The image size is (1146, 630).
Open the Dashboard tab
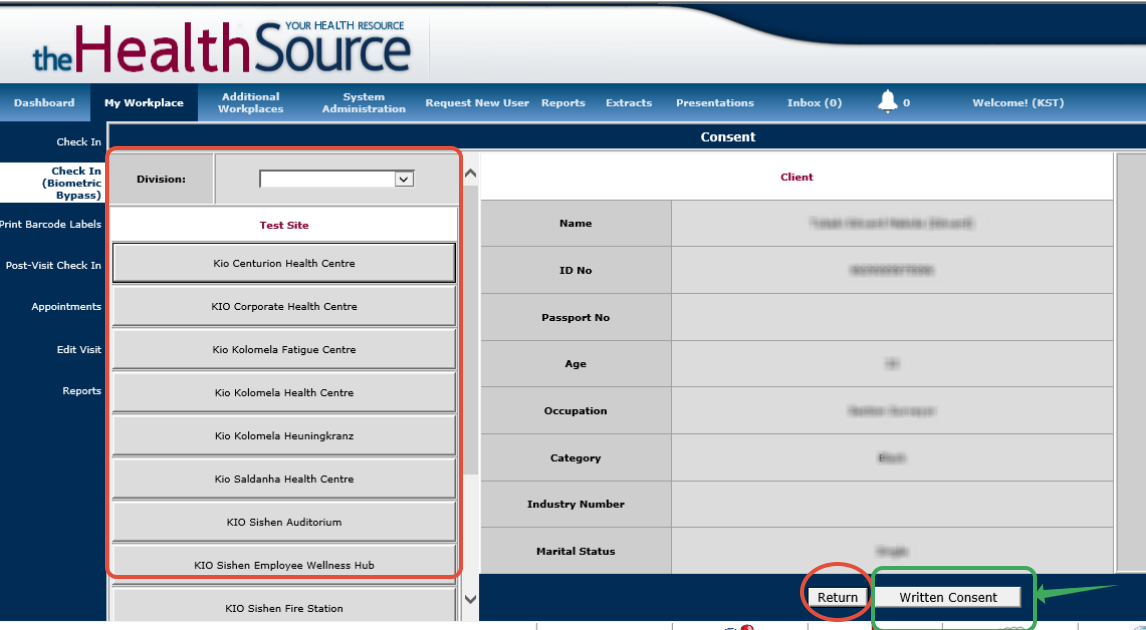pyautogui.click(x=44, y=102)
